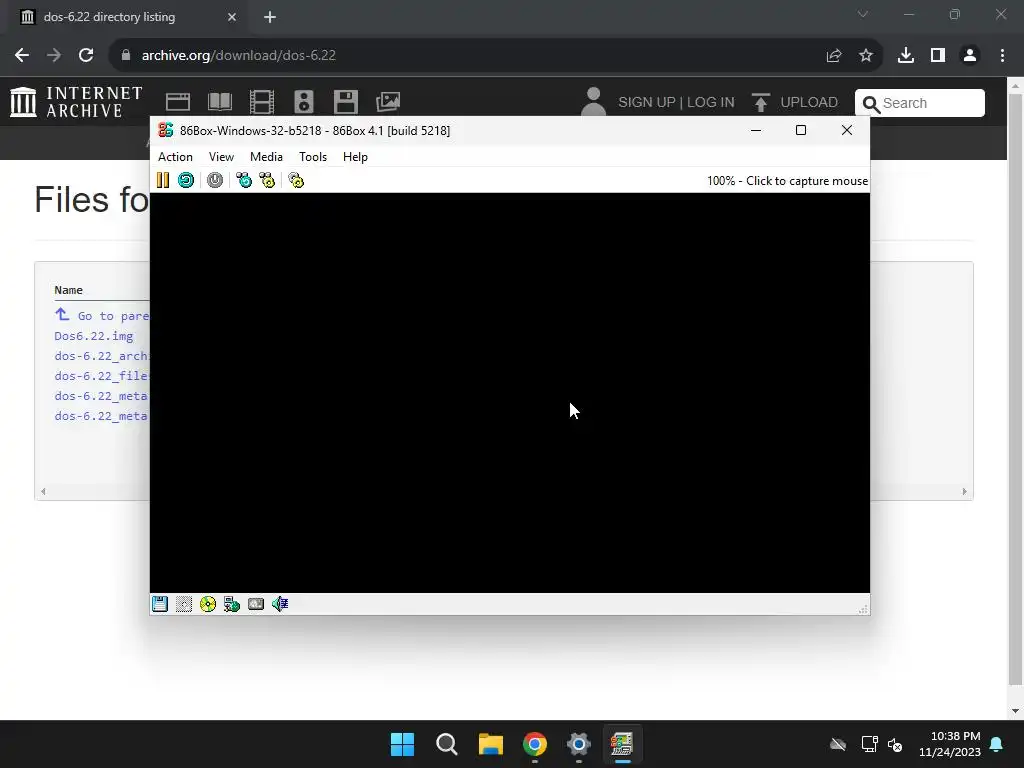This screenshot has height=768, width=1024.
Task: Click the hard disk status bar icon
Action: pos(256,604)
